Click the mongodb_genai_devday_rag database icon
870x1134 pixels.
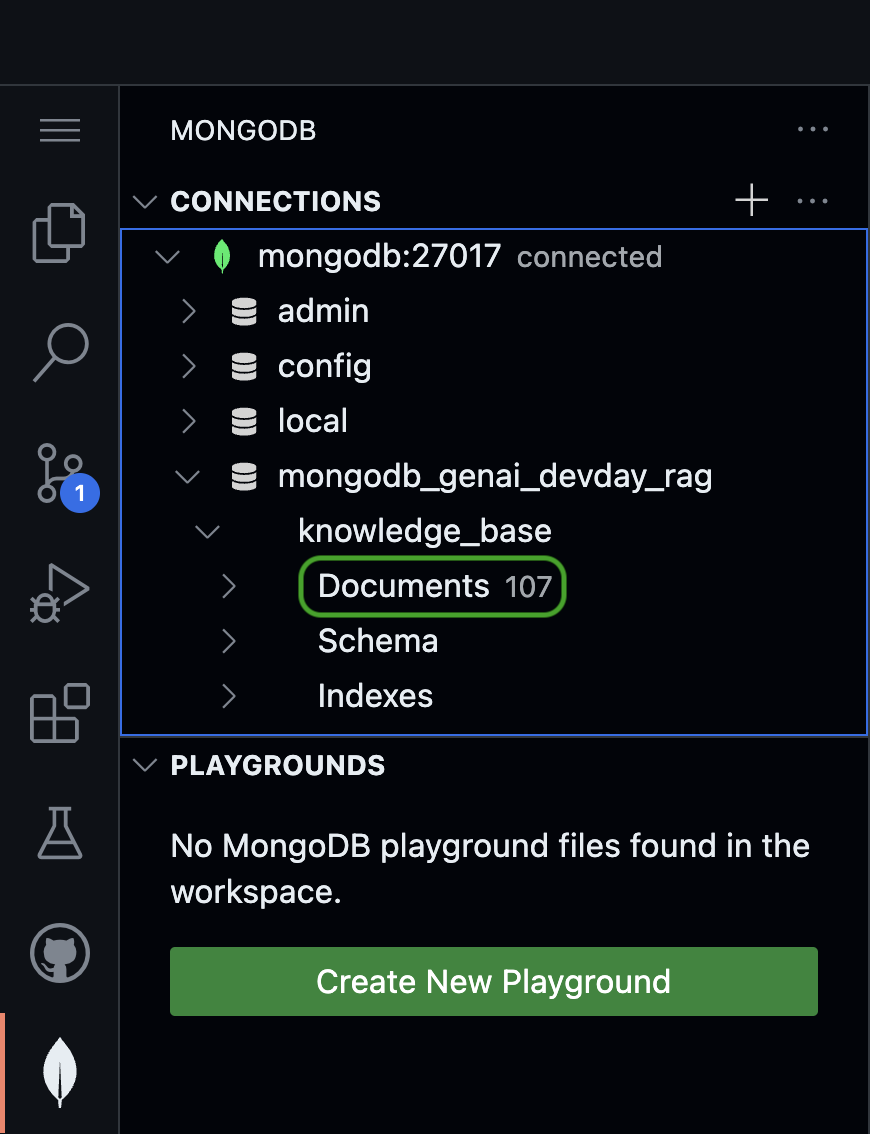pos(244,477)
